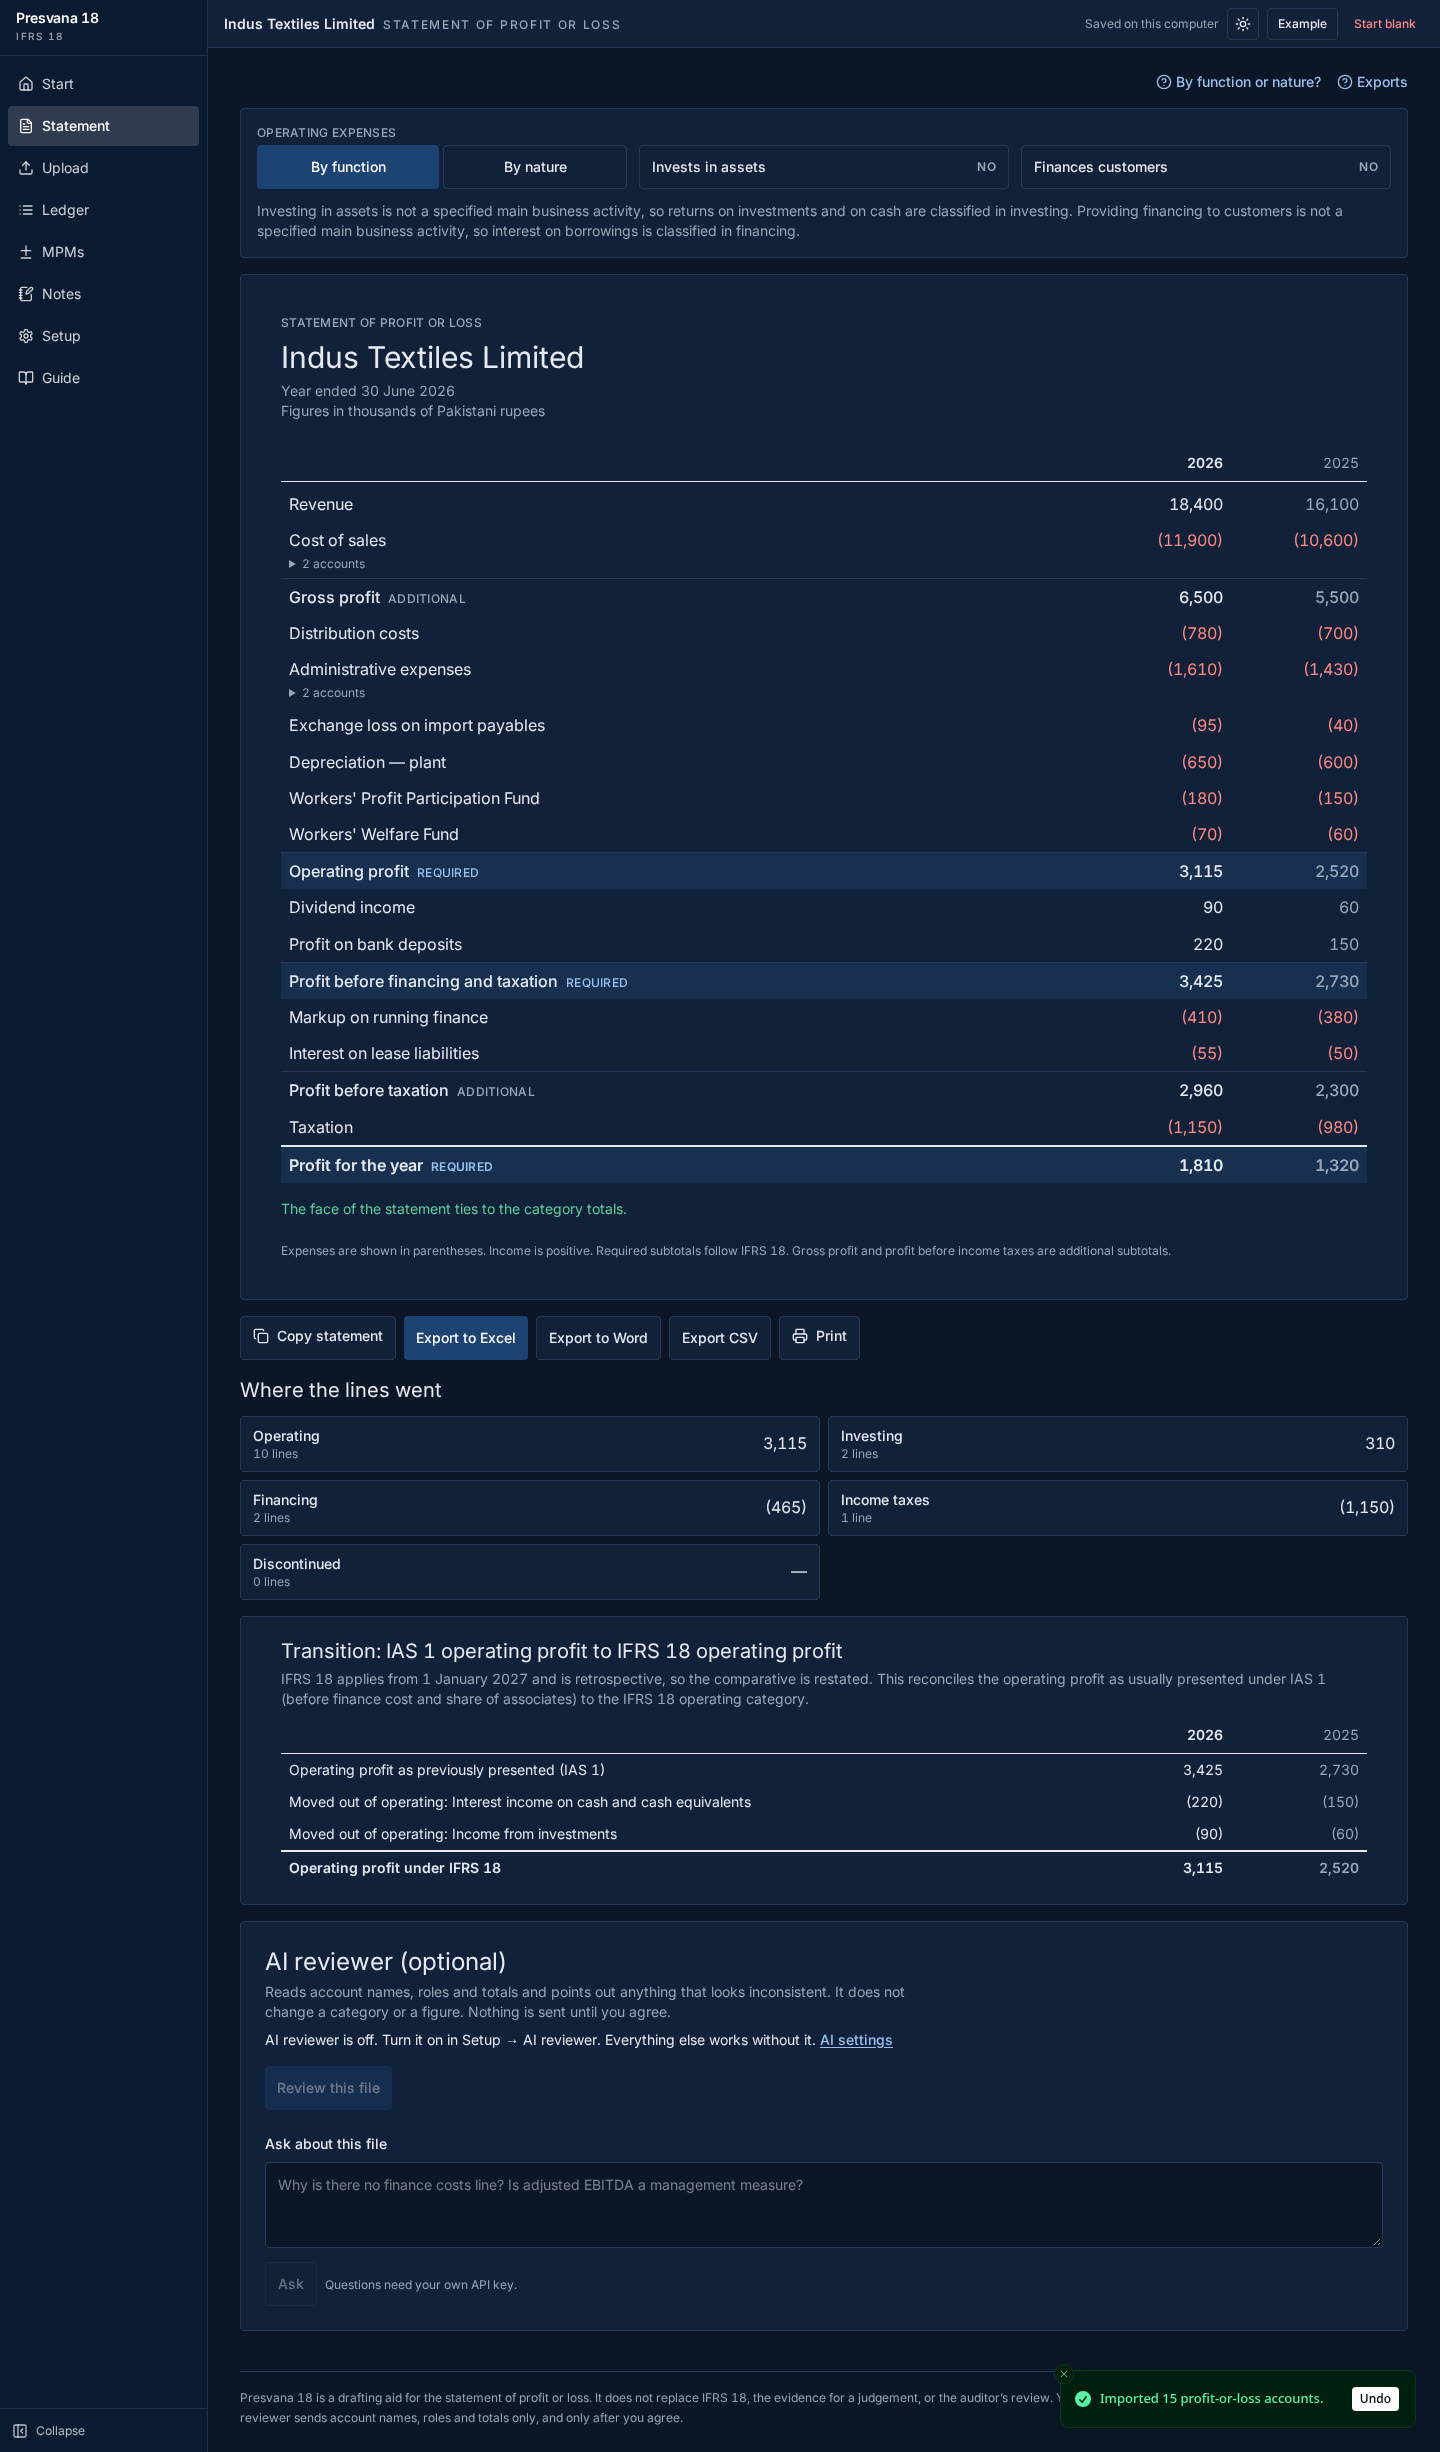The image size is (1440, 2452).
Task: Click the Print button
Action: point(819,1337)
